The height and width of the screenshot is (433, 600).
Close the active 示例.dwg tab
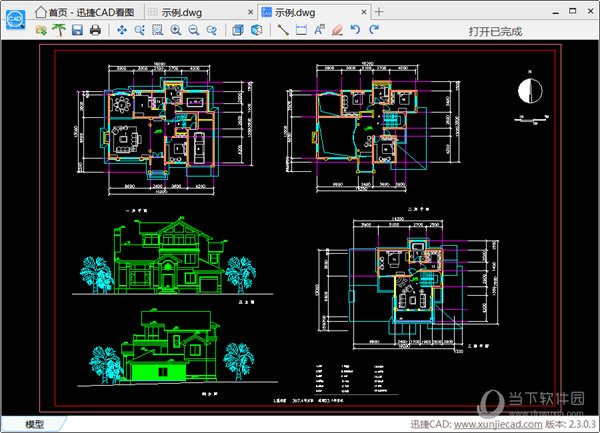[x=363, y=11]
